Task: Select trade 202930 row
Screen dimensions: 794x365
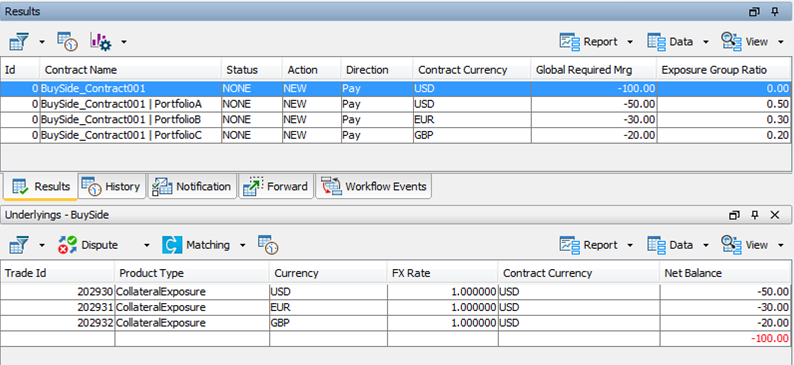Action: 396,292
